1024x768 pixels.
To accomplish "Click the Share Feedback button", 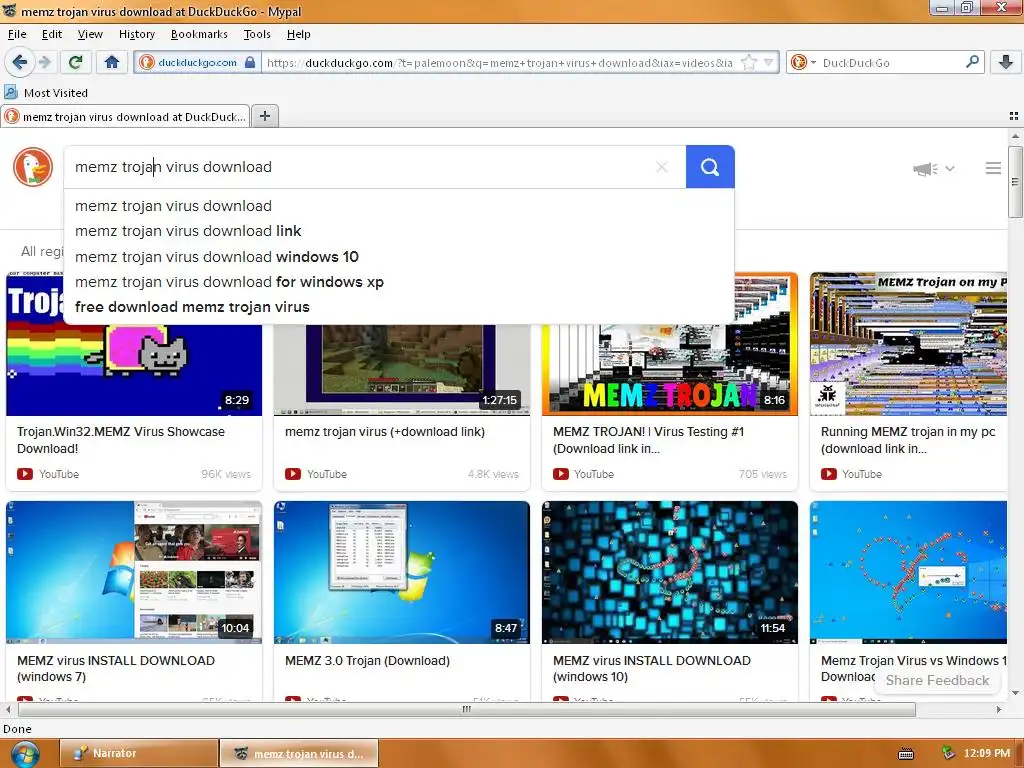I will [937, 680].
